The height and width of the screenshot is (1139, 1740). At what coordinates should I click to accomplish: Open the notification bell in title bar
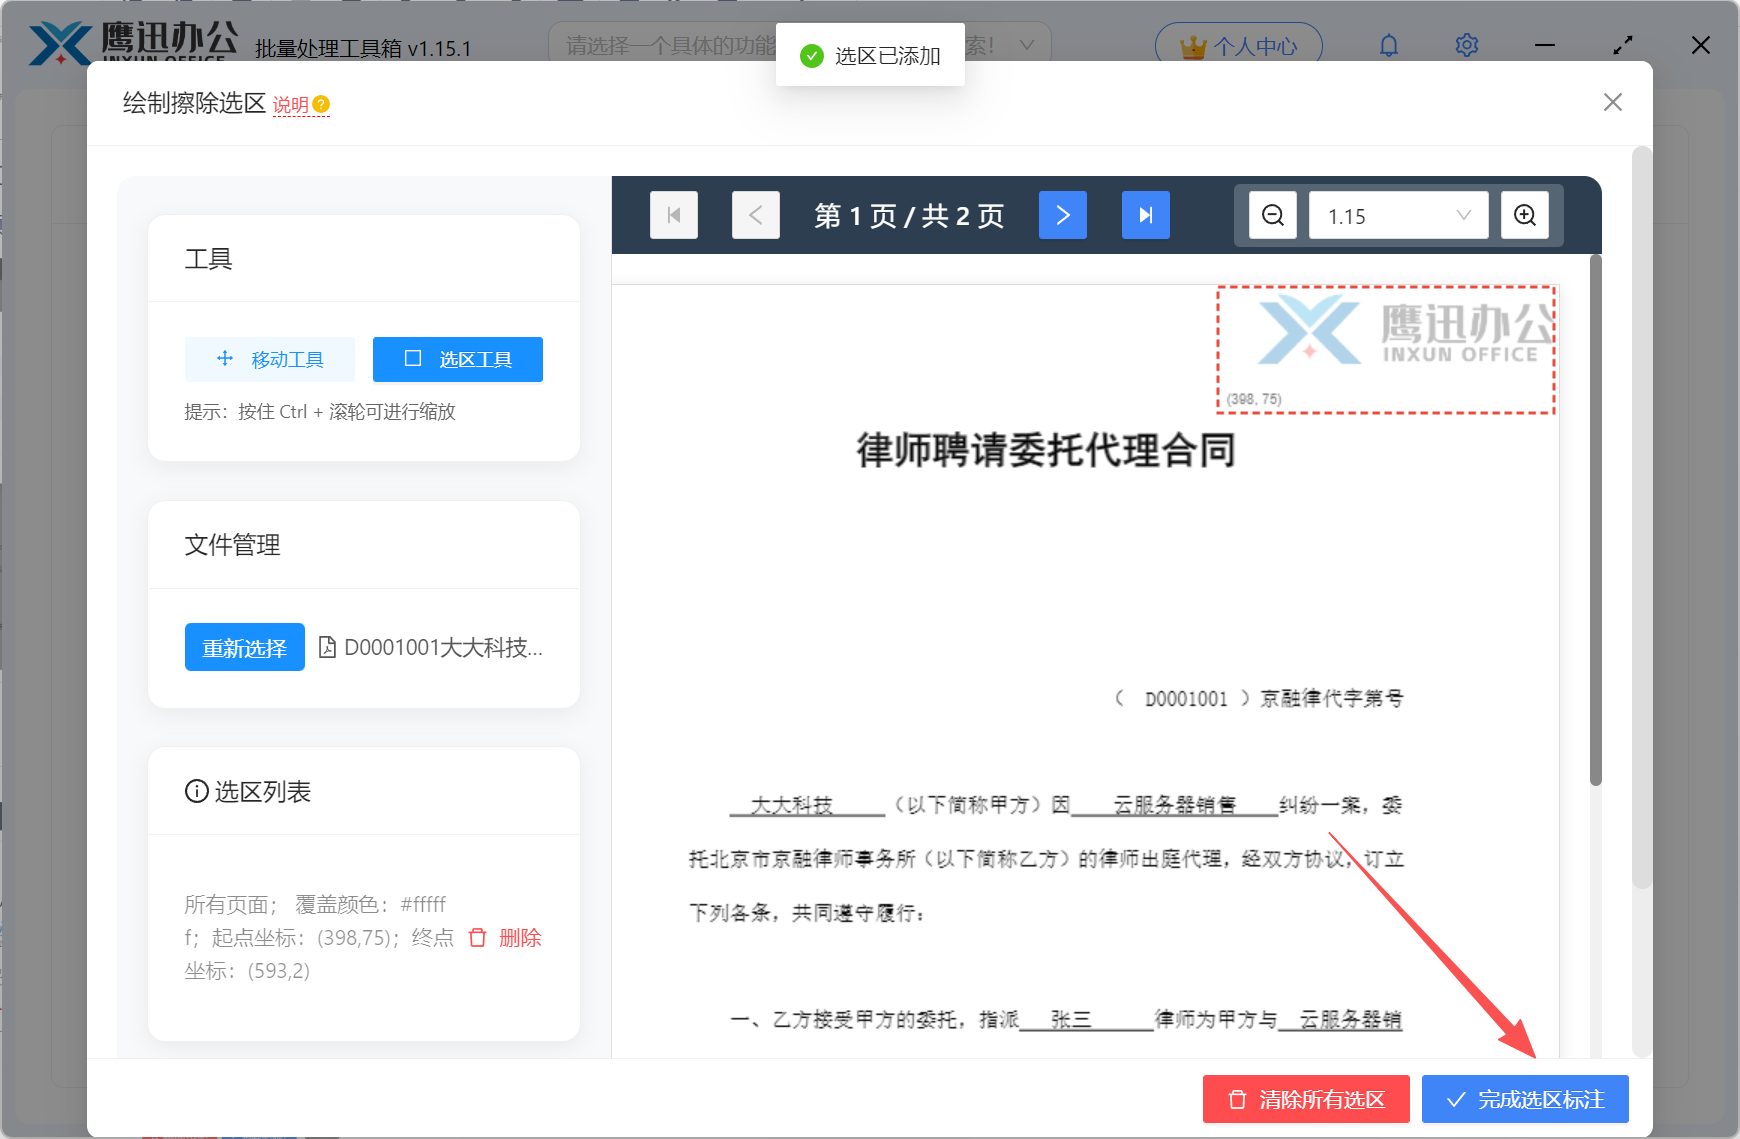(x=1389, y=45)
